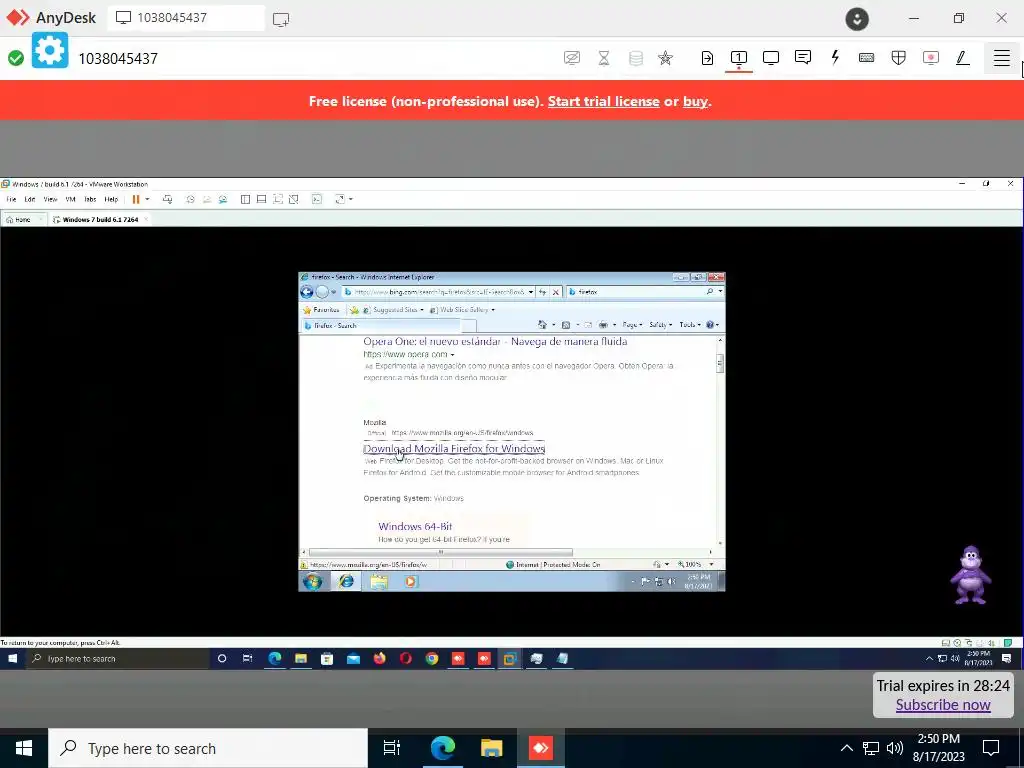The height and width of the screenshot is (768, 1024).
Task: Click IE Home toolbar icon
Action: (x=542, y=325)
